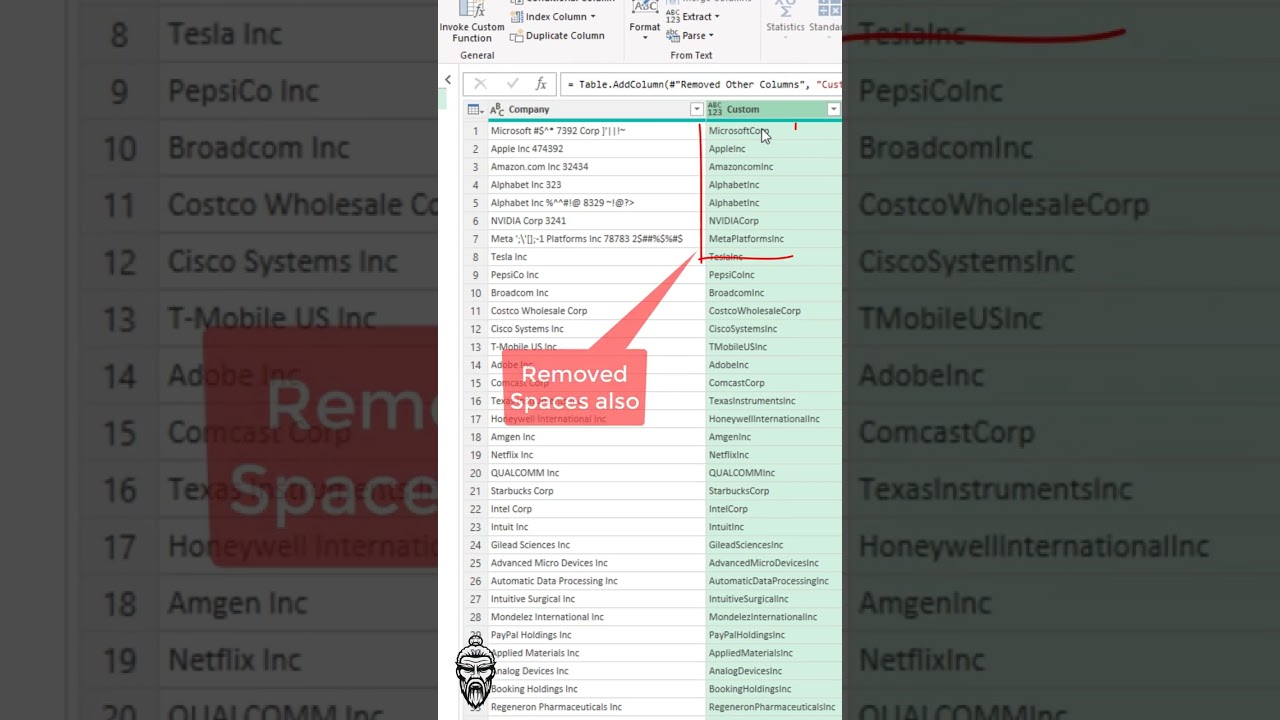Click the Format text icon
Screen dimensions: 1280x720
(x=645, y=8)
